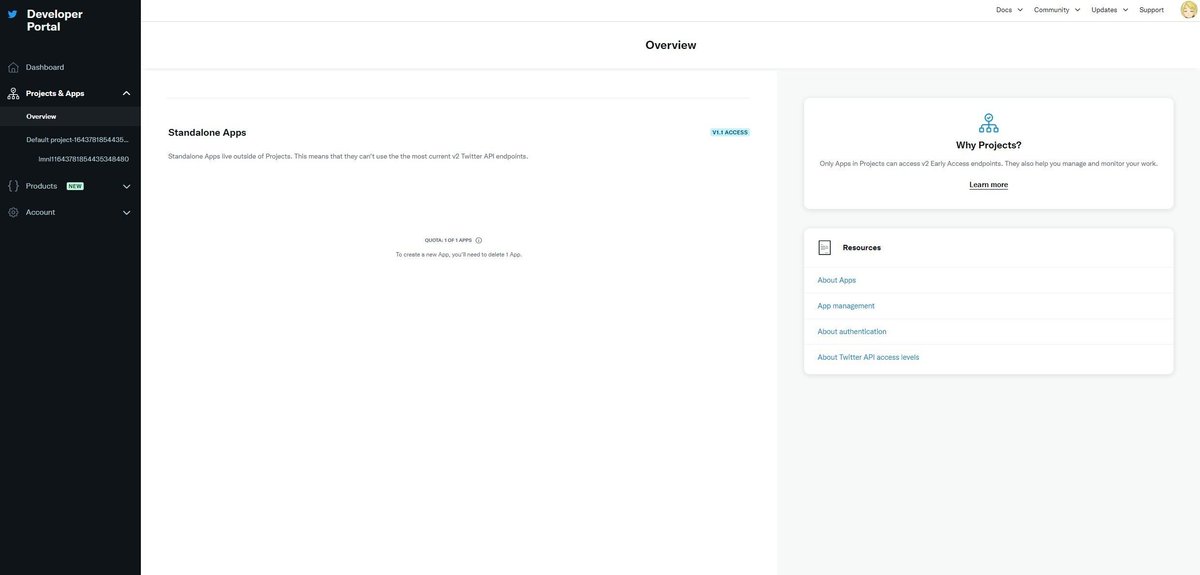Open the App management resource link
This screenshot has height=575, width=1200.
coord(846,306)
